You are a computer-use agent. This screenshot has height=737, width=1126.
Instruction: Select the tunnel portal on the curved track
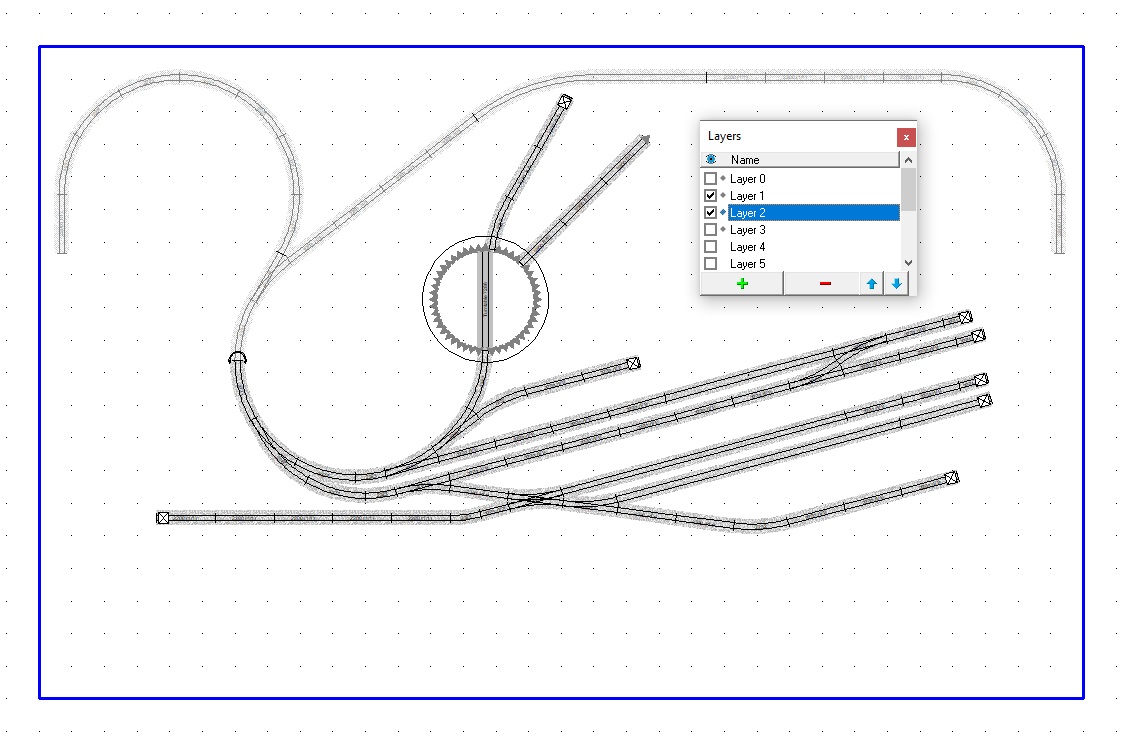[x=237, y=357]
